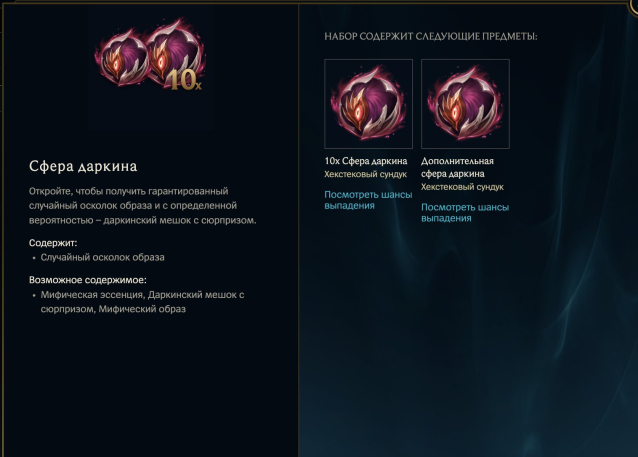Select the Случайный осколок образа list entry
Image resolution: width=638 pixels, height=457 pixels.
pyautogui.click(x=102, y=257)
